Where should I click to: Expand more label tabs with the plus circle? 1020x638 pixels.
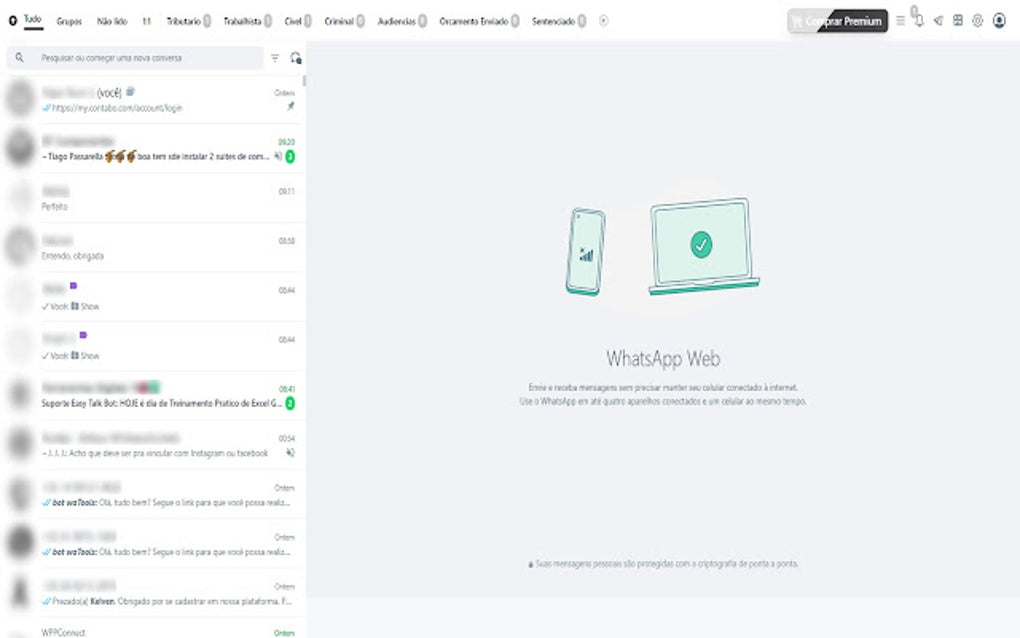click(603, 18)
